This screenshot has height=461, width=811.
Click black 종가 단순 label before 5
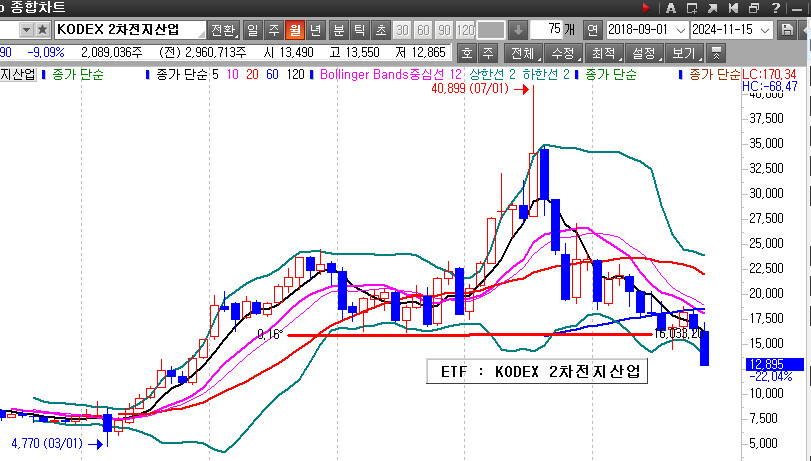[x=182, y=74]
